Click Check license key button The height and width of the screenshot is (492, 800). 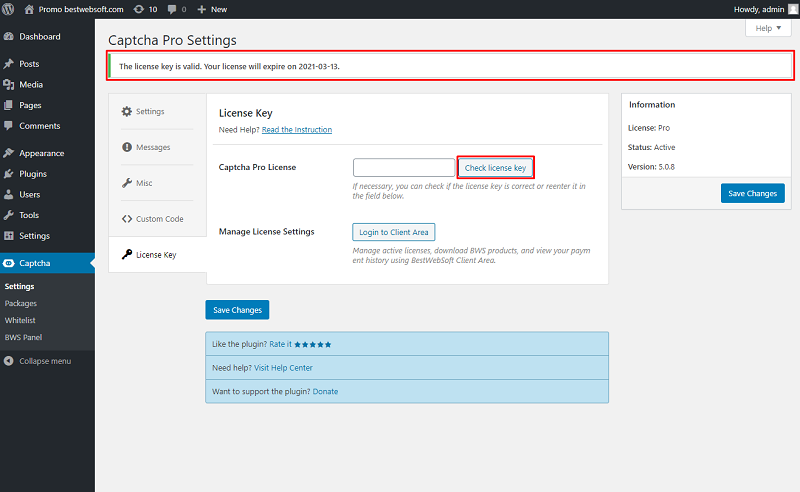click(495, 167)
